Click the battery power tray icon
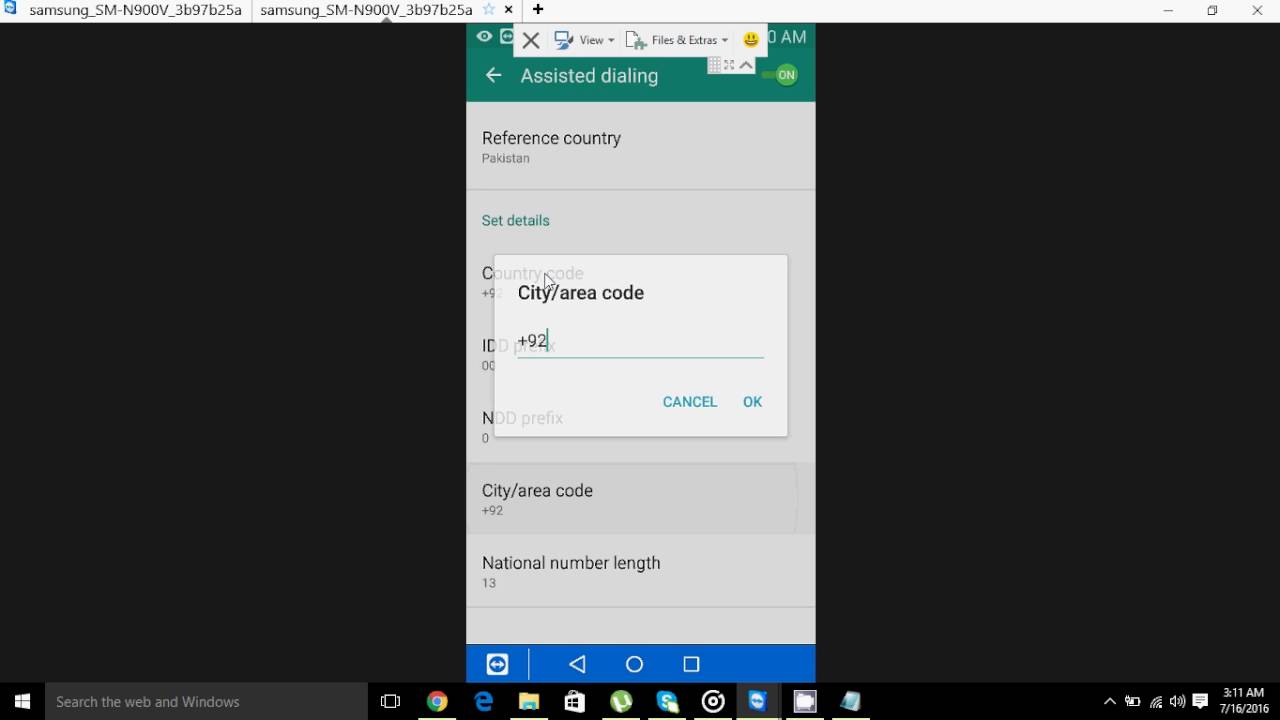Viewport: 1280px width, 720px height. 1133,701
